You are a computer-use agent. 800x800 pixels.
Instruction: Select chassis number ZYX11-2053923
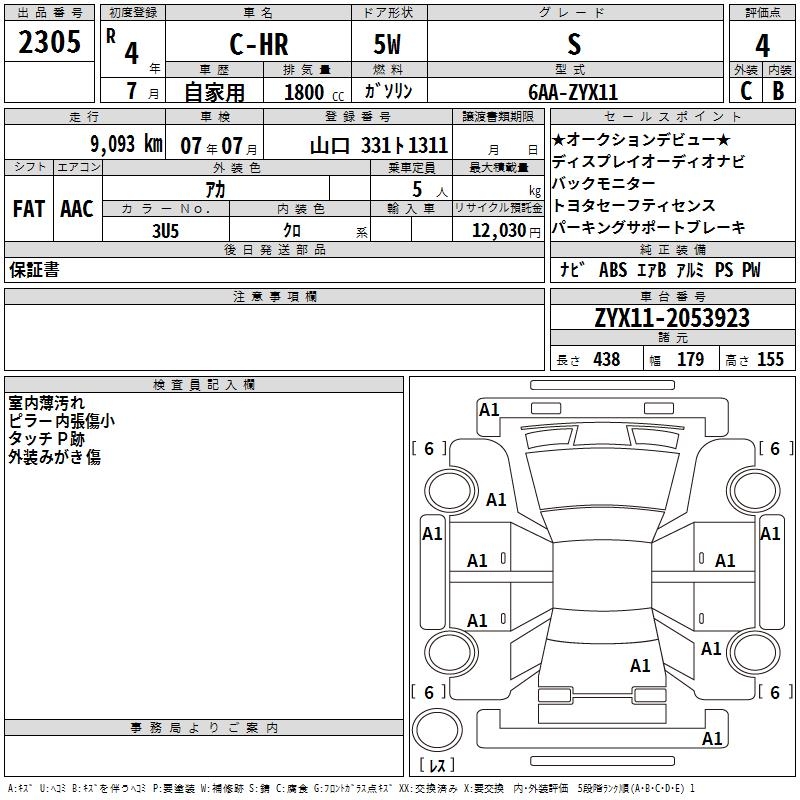[672, 318]
